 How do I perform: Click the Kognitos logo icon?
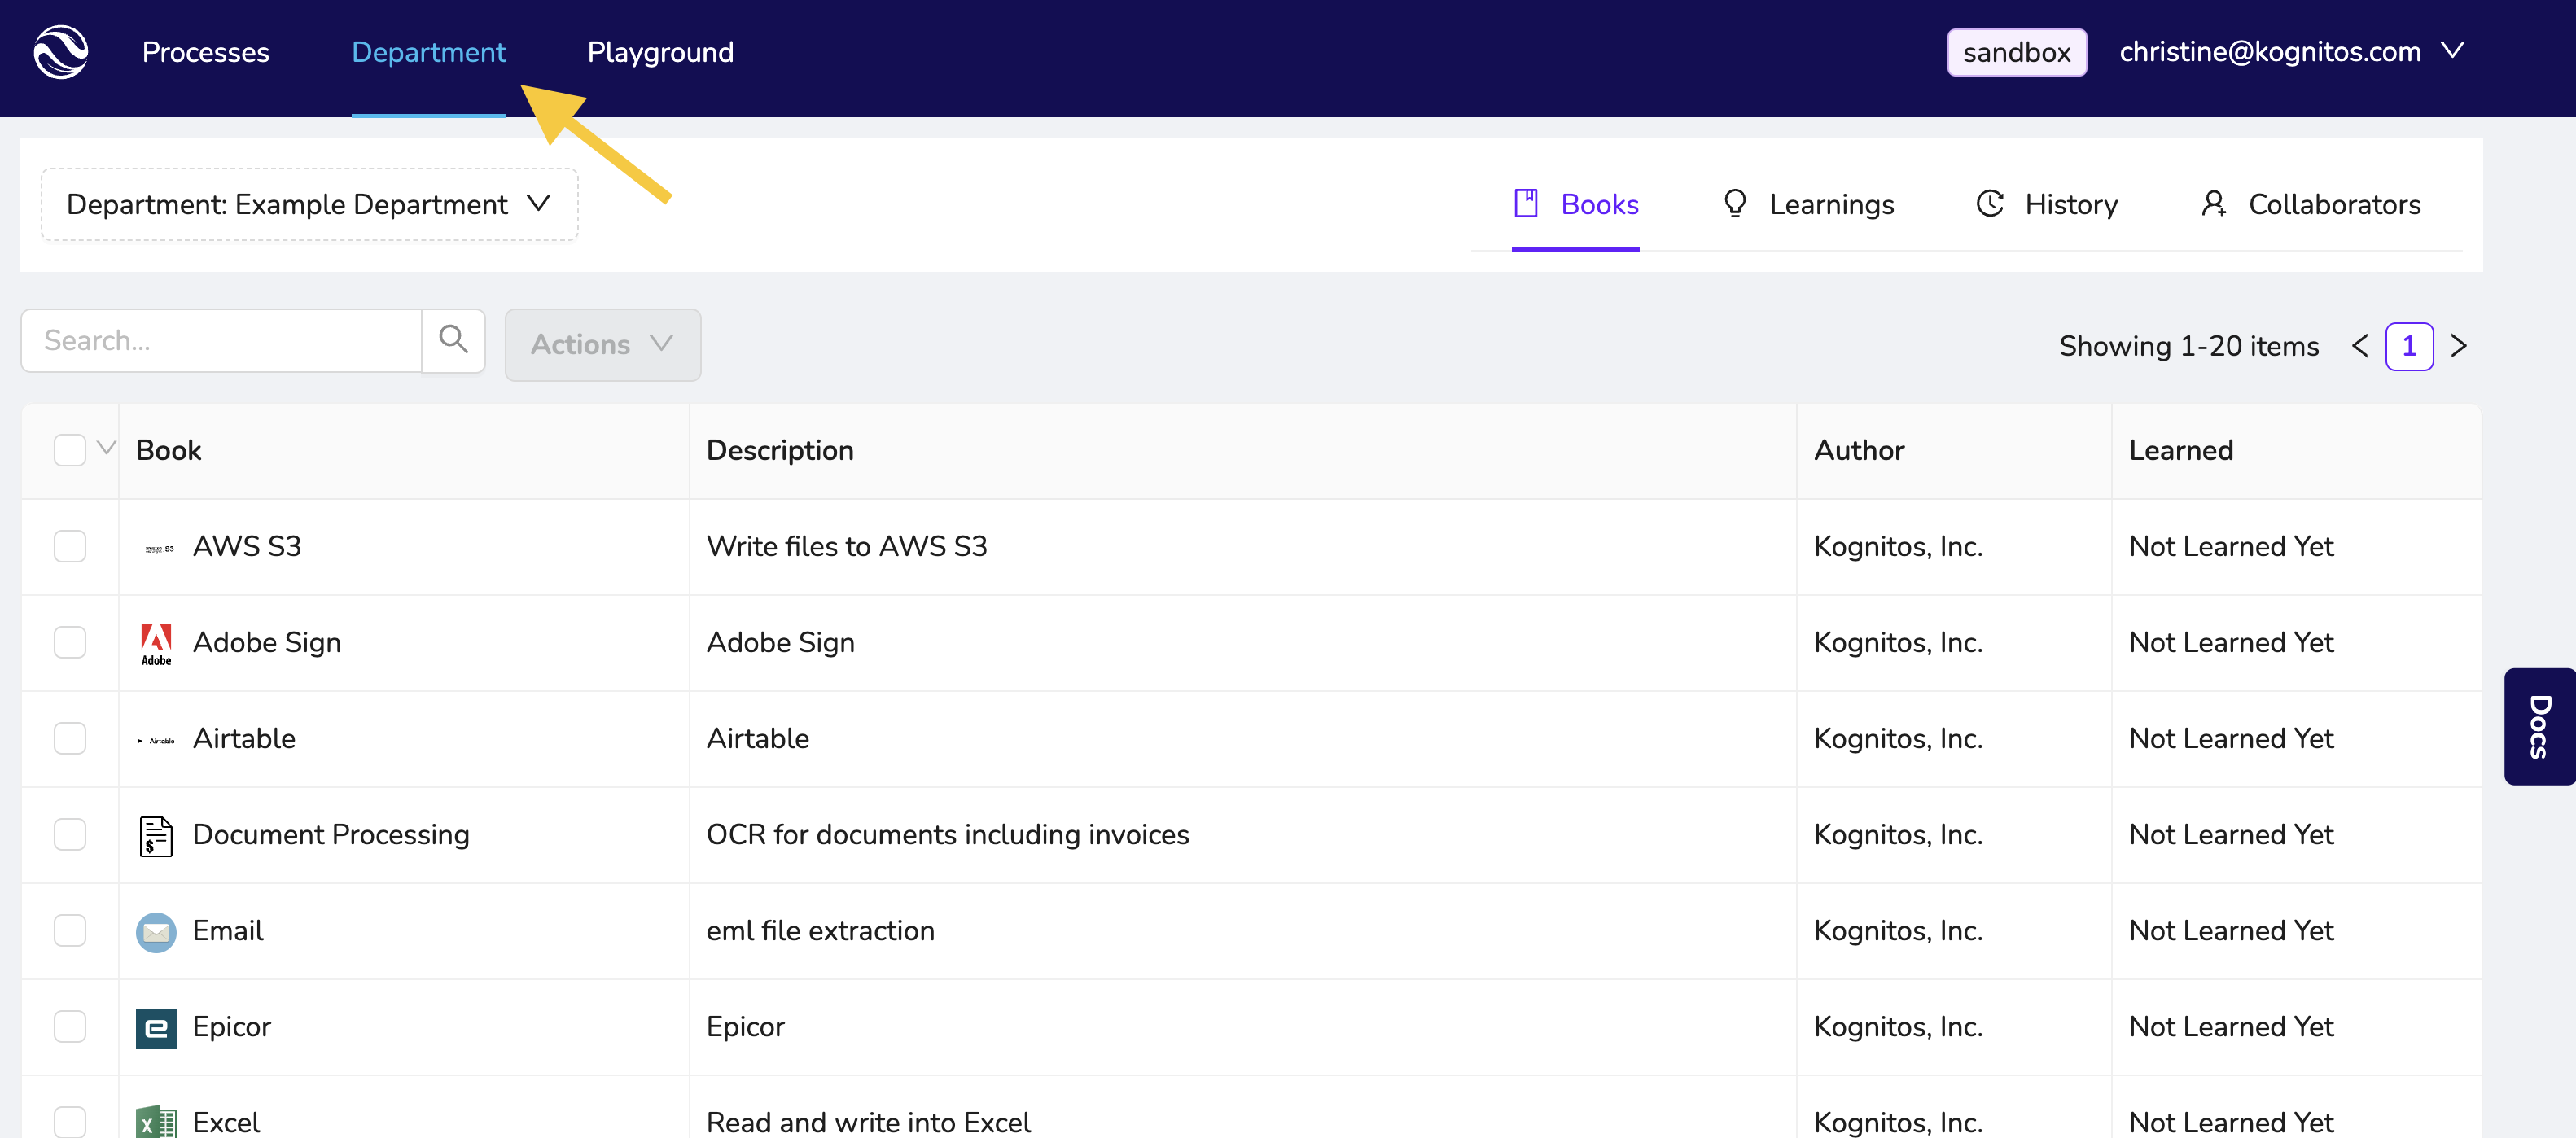click(x=60, y=52)
